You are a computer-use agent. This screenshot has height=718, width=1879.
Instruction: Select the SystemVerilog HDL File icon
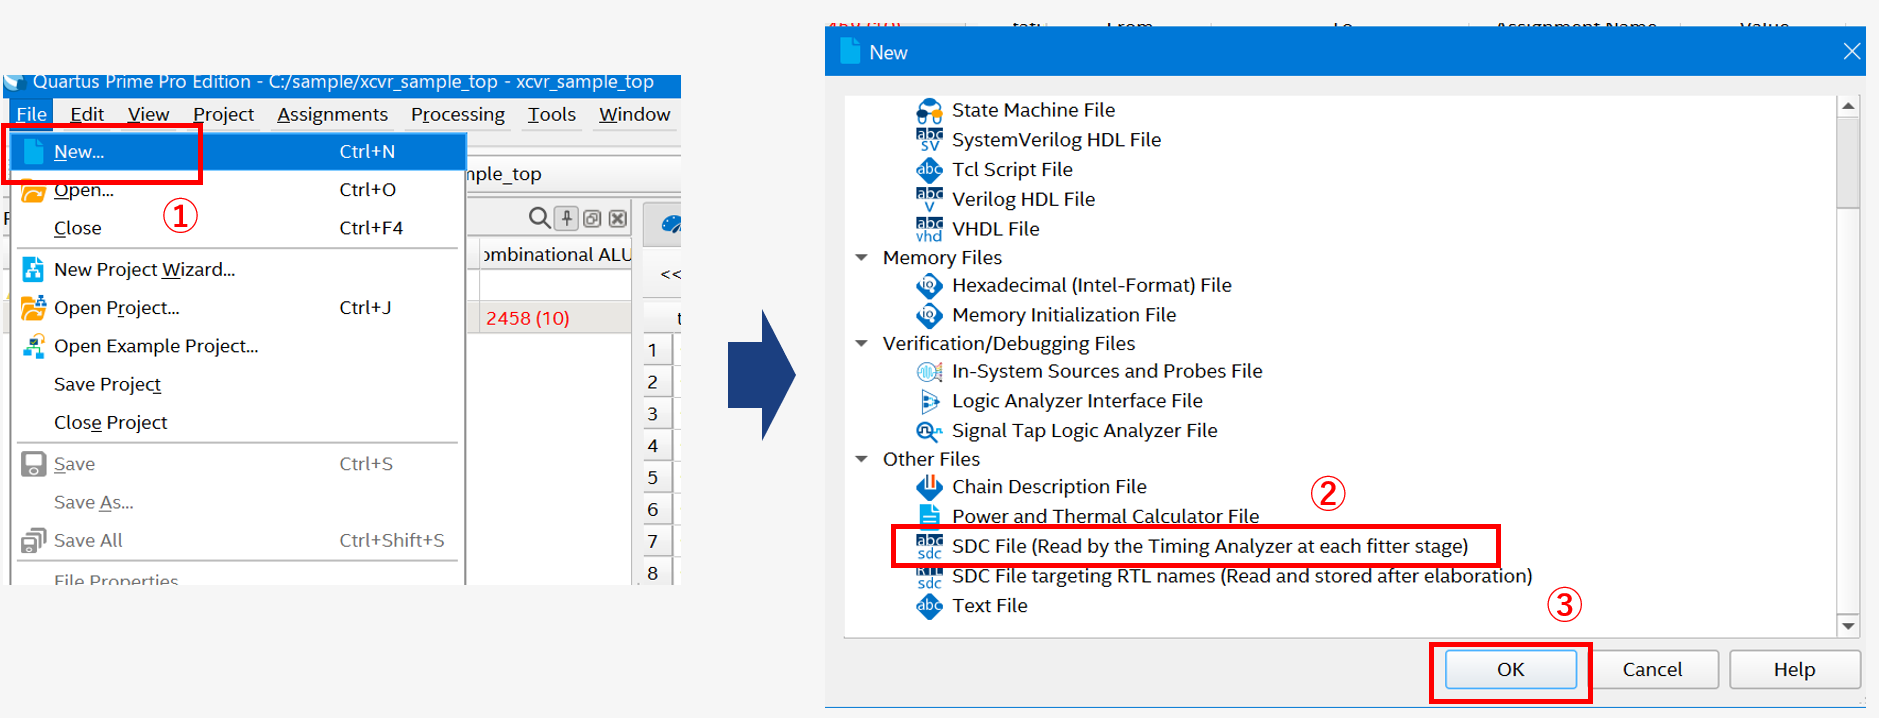[929, 140]
